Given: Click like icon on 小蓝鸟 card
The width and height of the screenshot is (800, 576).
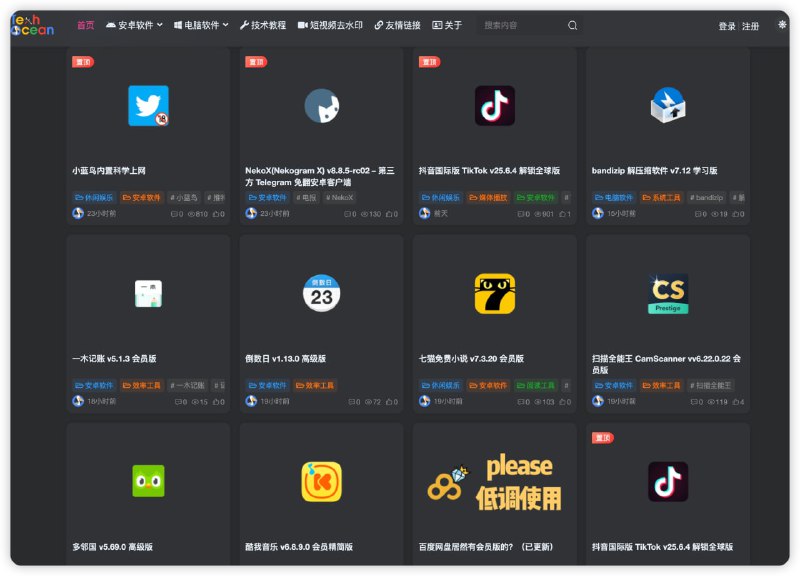Looking at the screenshot, I should pos(216,214).
